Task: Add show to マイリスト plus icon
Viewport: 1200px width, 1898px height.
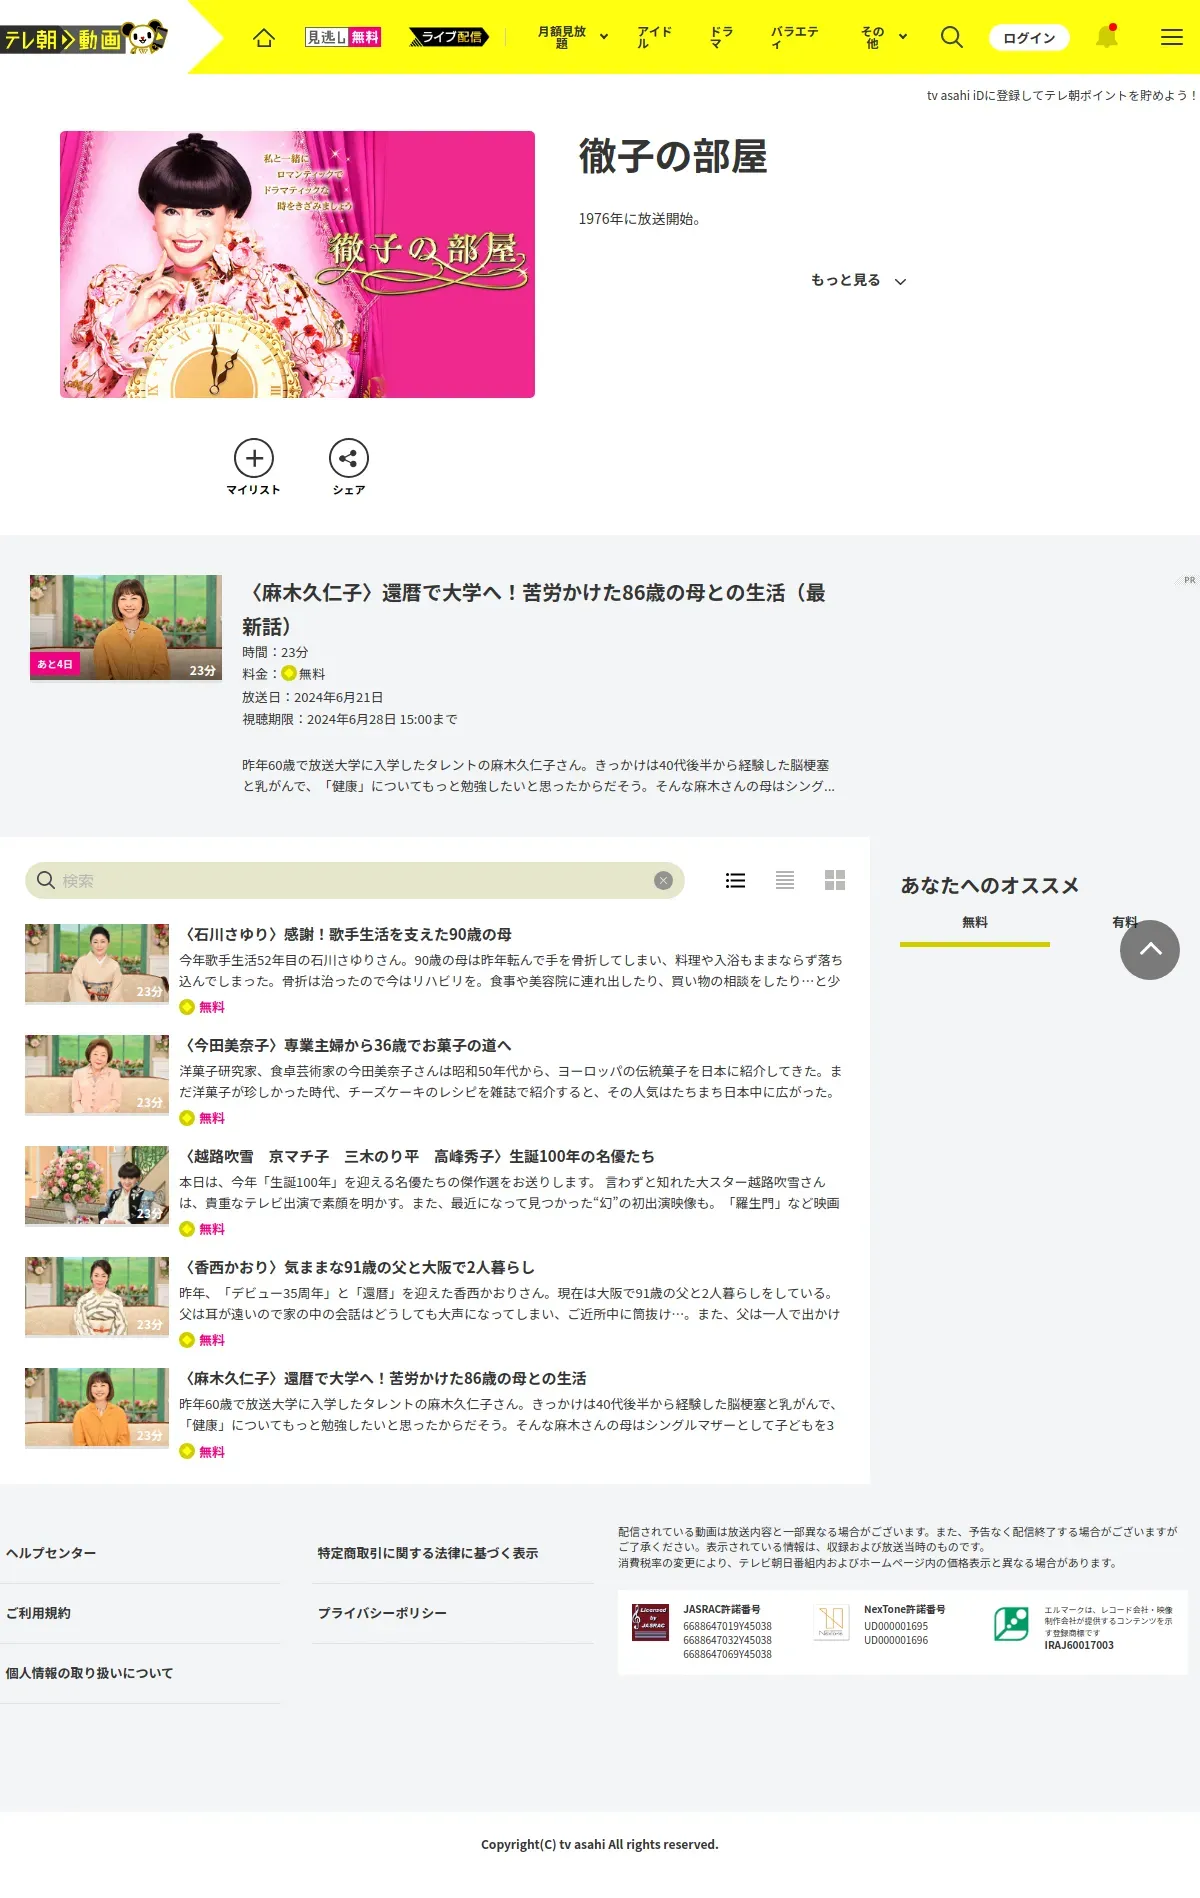Action: coord(254,458)
